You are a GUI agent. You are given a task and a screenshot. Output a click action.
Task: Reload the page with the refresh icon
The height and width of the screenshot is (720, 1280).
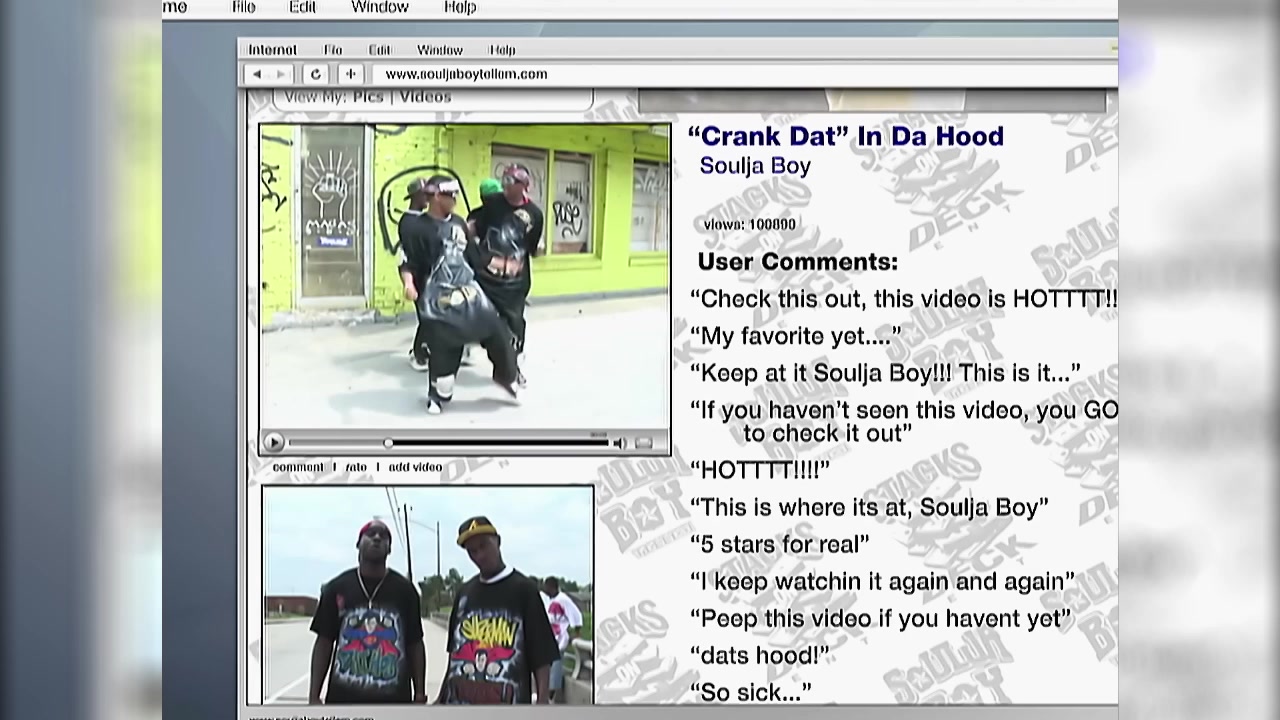[316, 74]
